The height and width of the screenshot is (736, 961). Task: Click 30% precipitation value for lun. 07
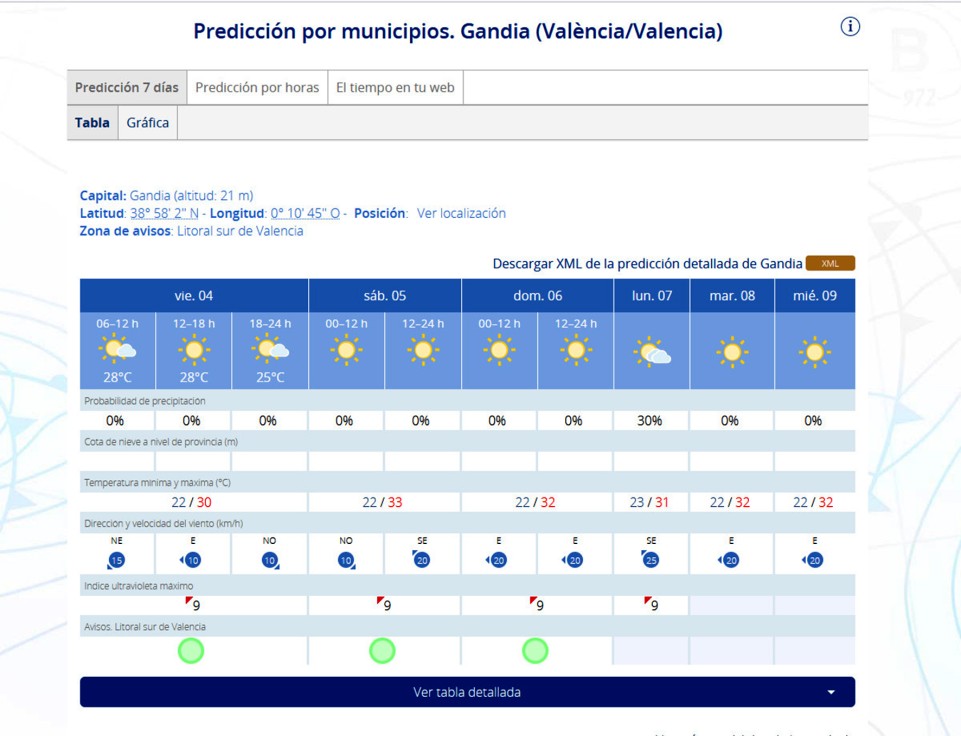tap(650, 420)
